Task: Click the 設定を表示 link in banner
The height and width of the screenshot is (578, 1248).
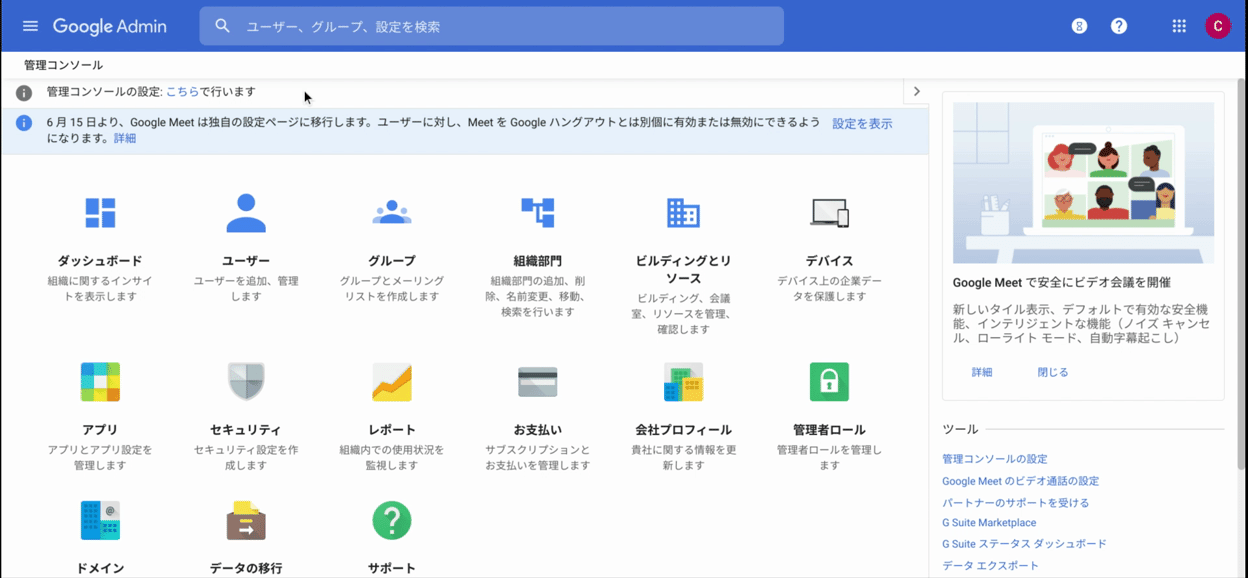Action: [x=862, y=124]
